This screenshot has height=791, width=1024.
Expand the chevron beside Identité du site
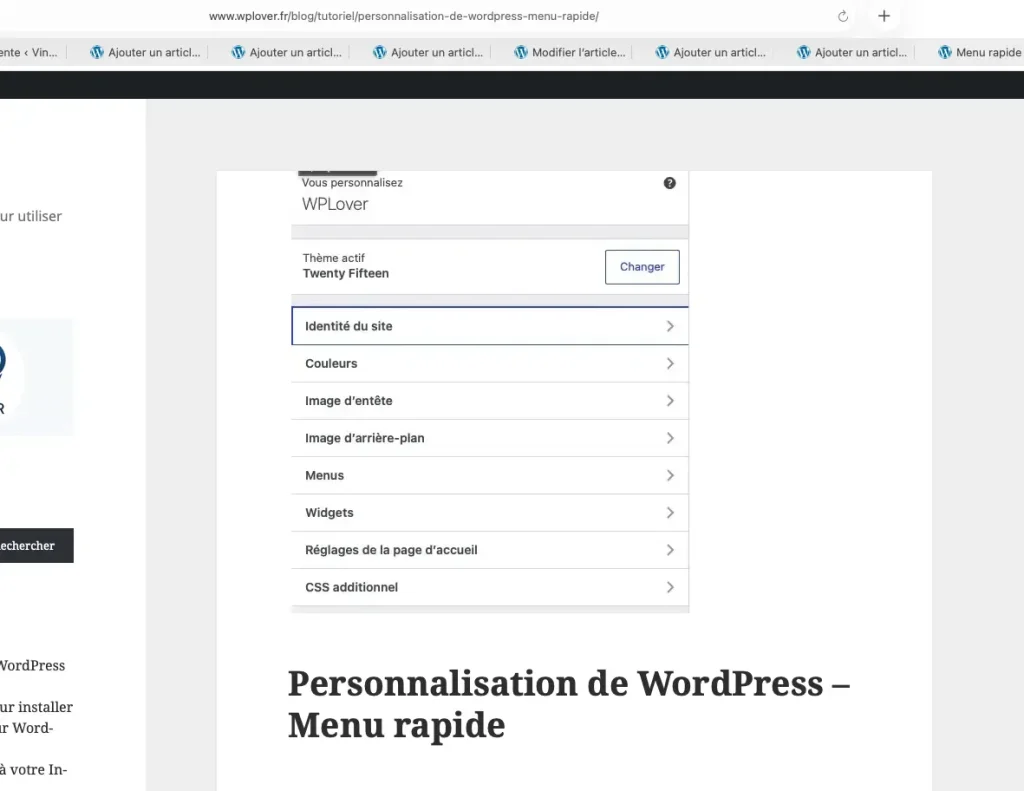click(670, 326)
